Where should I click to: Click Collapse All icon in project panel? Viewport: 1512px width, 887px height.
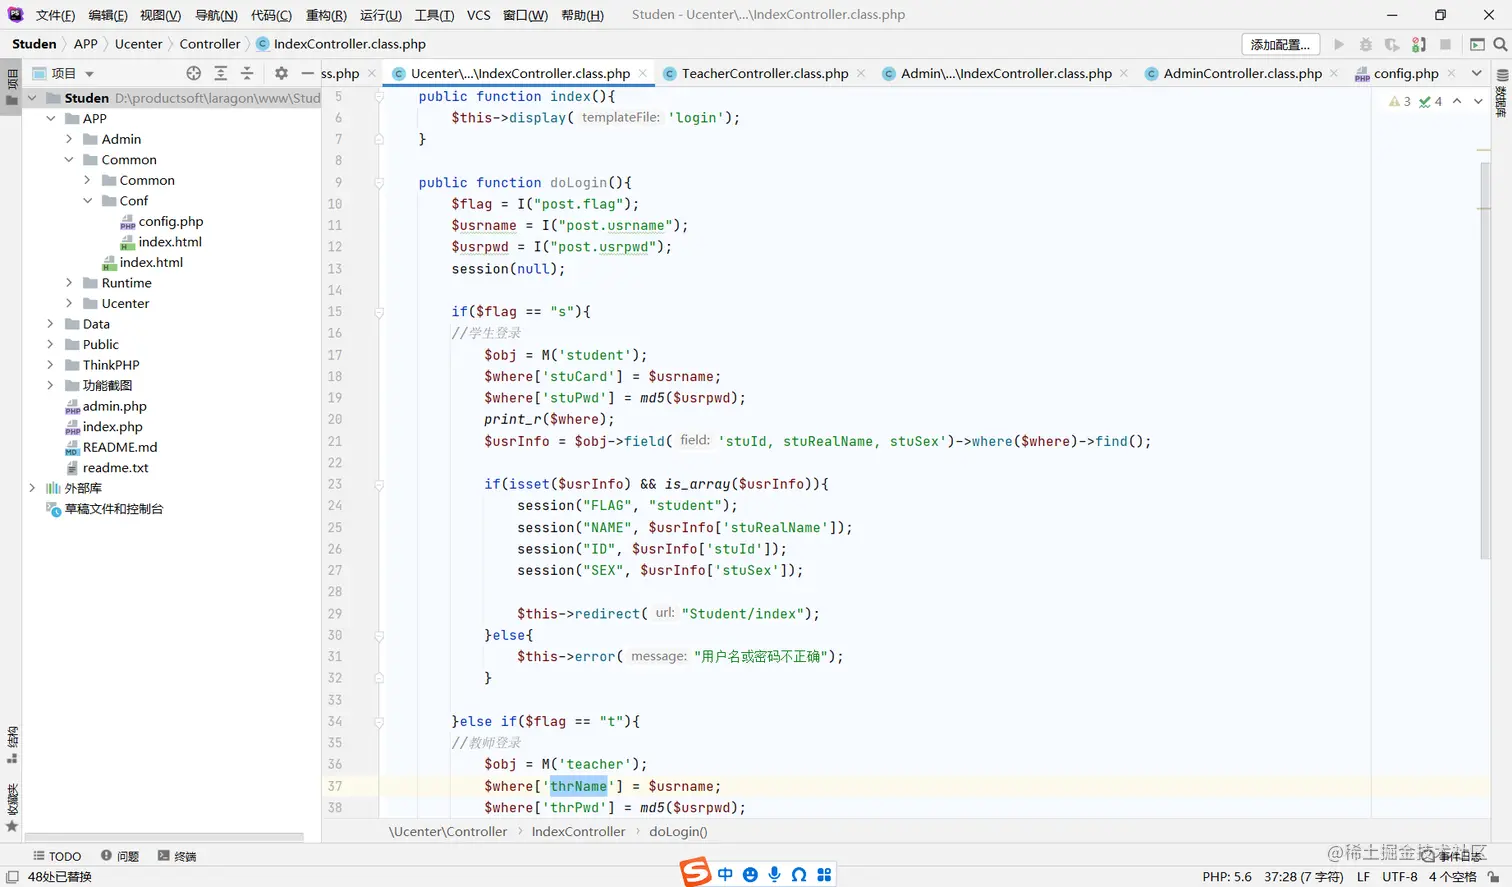pos(247,73)
